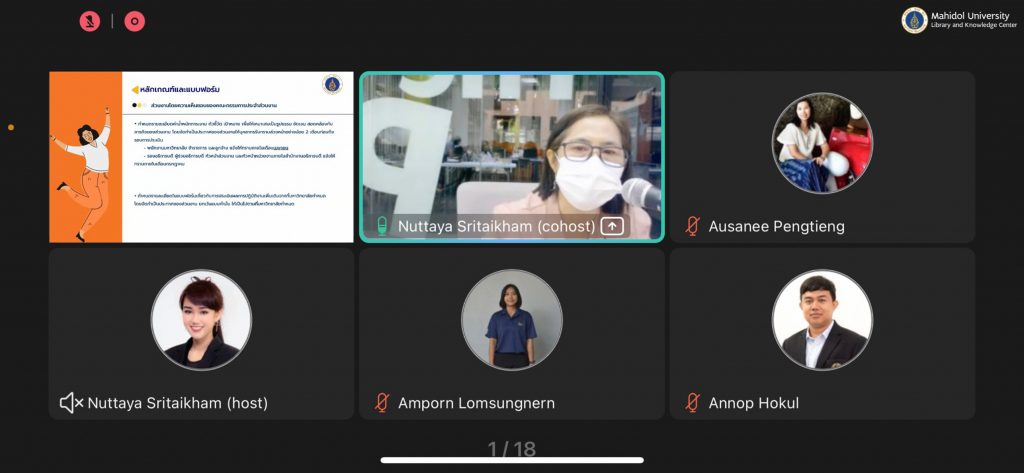Click Amporn Lomsungnern's profile picture
This screenshot has height=473, width=1024.
511,320
